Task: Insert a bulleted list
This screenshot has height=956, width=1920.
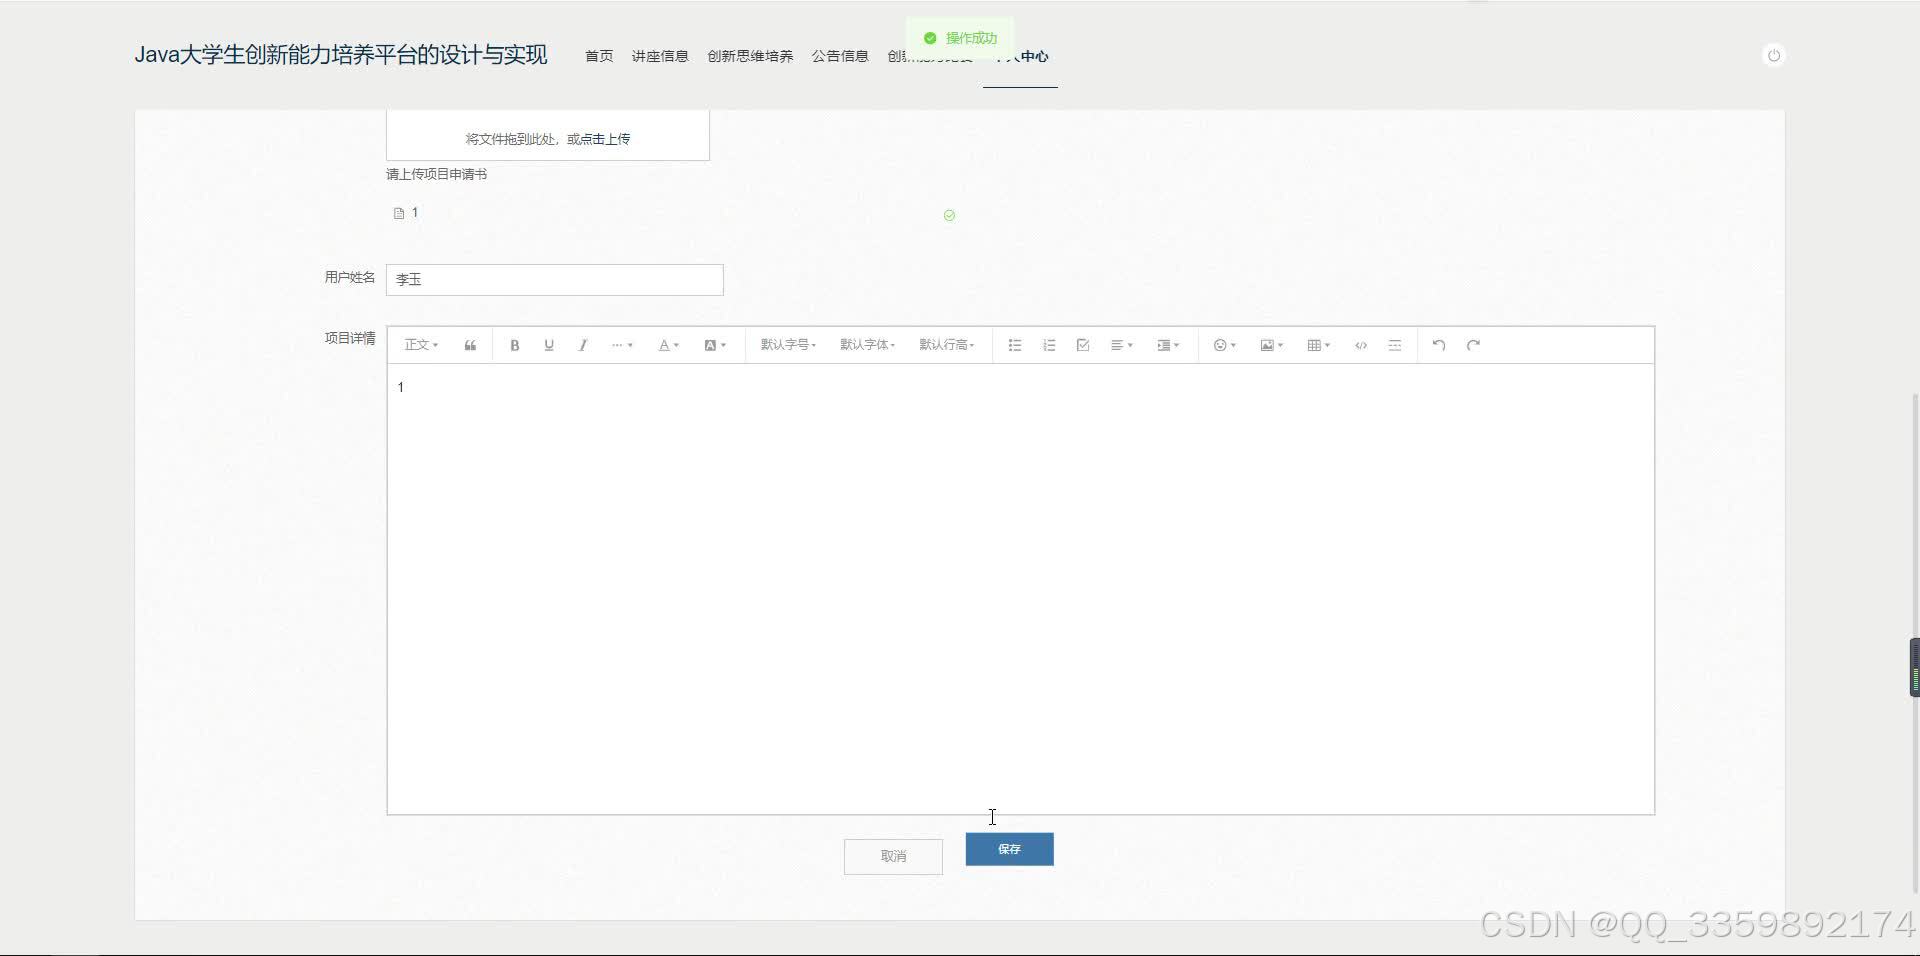Action: (1015, 345)
